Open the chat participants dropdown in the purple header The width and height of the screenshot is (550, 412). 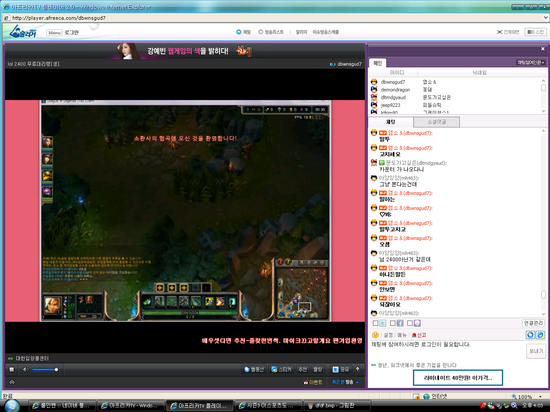point(531,62)
